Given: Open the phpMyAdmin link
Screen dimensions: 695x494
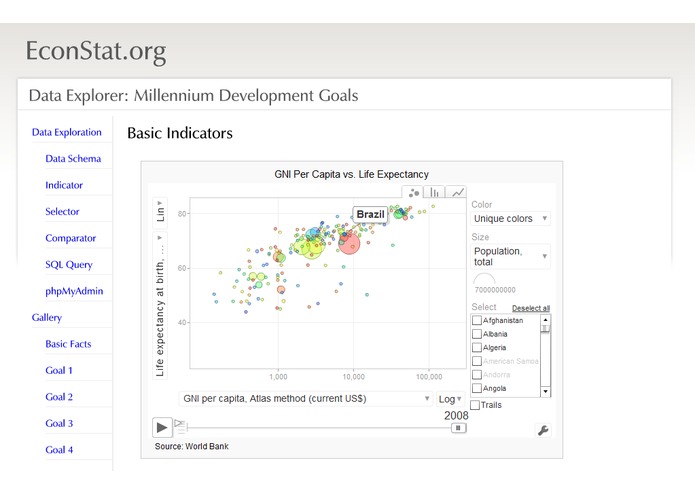Looking at the screenshot, I should click(74, 291).
